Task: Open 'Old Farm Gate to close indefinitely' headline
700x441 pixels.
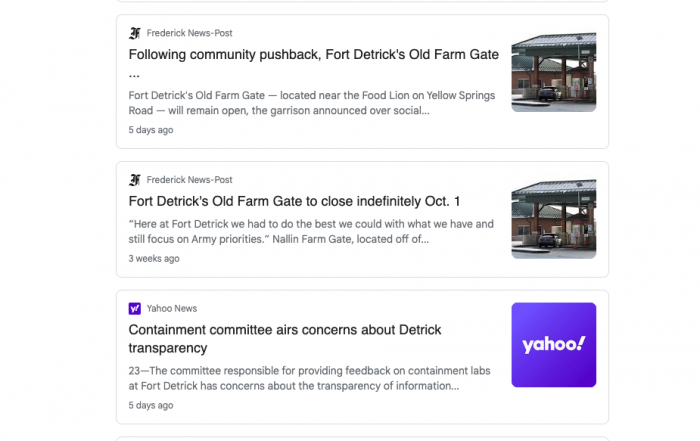Action: pos(294,201)
